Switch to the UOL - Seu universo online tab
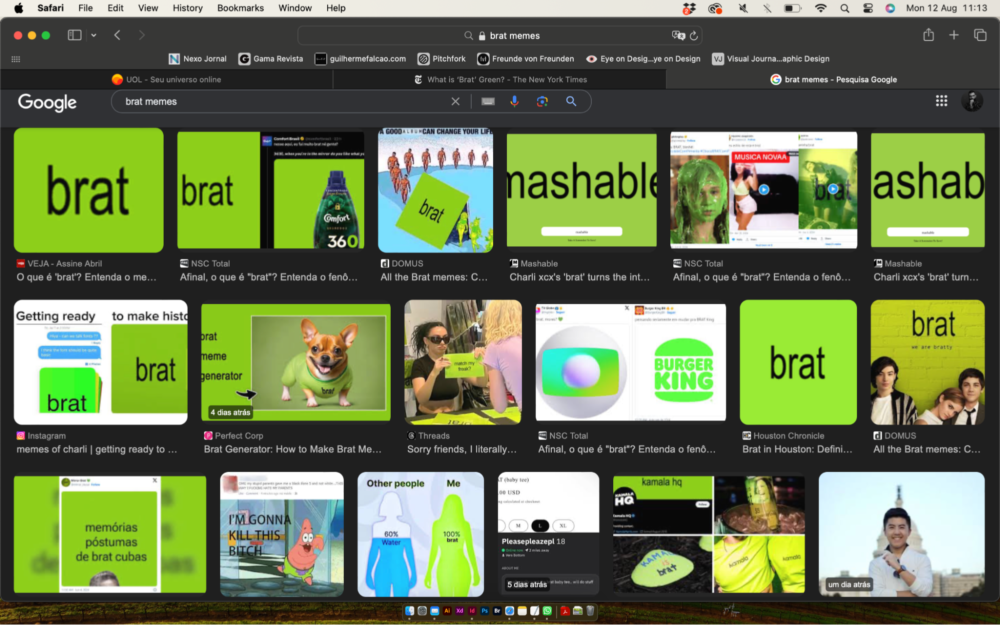The image size is (1000, 625). pyautogui.click(x=166, y=79)
